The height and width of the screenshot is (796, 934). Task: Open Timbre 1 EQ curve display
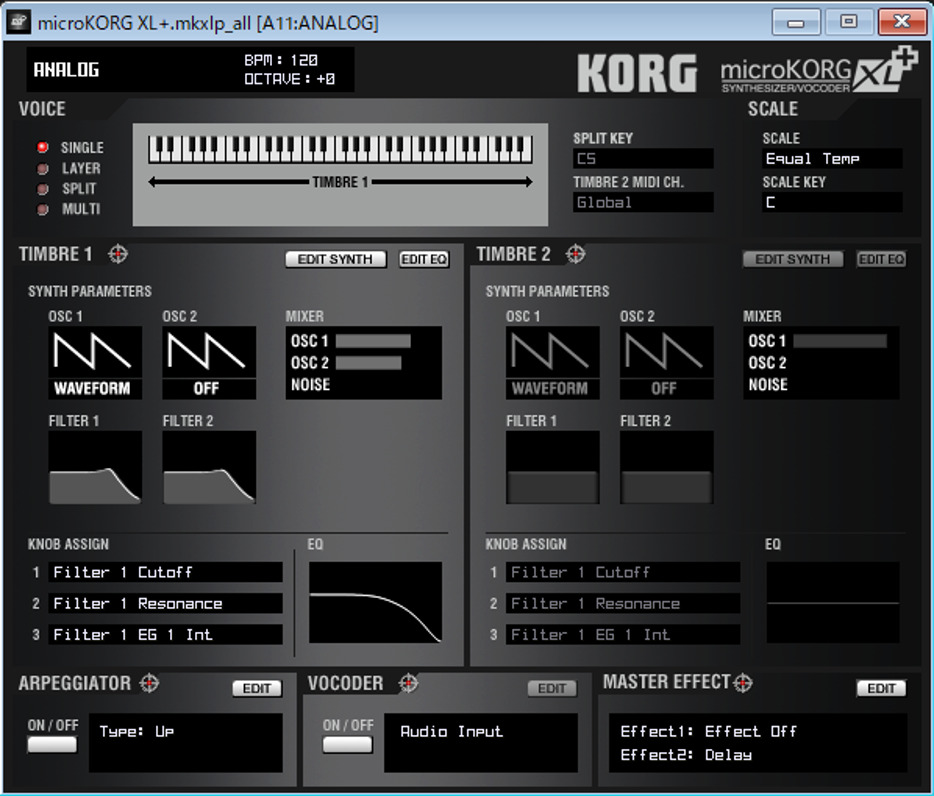[x=375, y=602]
